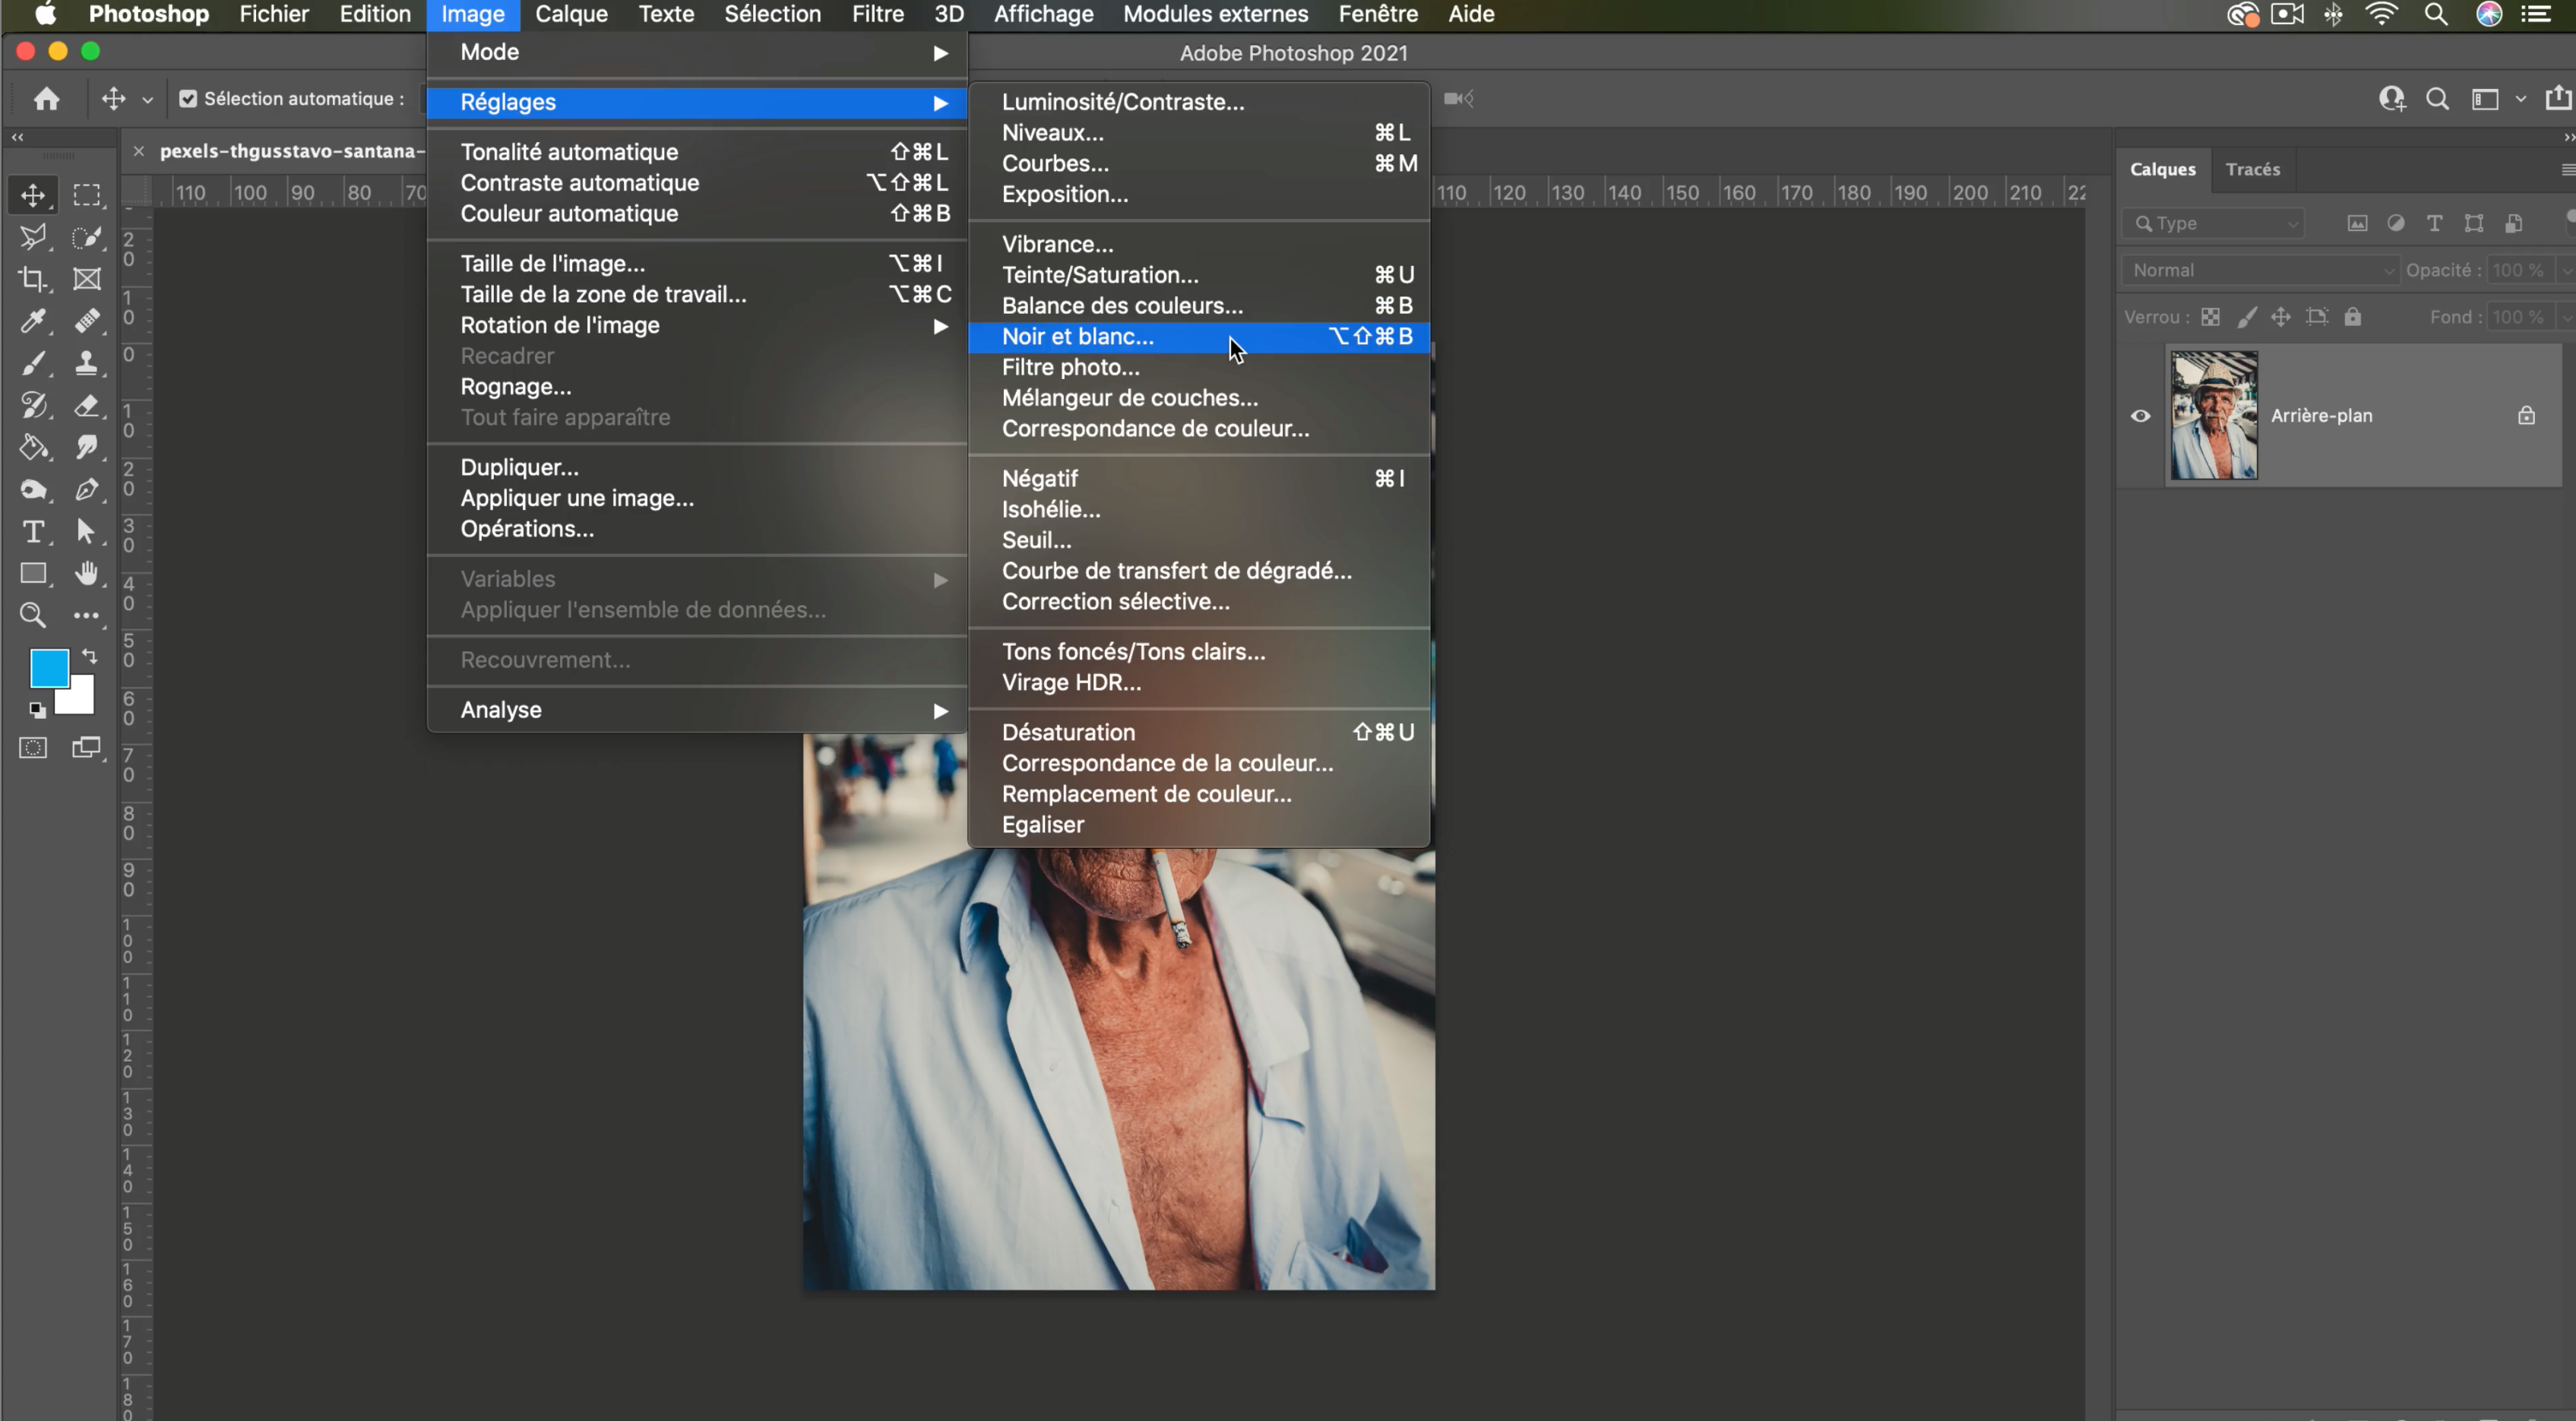Expand the Rotation de l'image submenu
This screenshot has width=2576, height=1421.
coord(698,325)
